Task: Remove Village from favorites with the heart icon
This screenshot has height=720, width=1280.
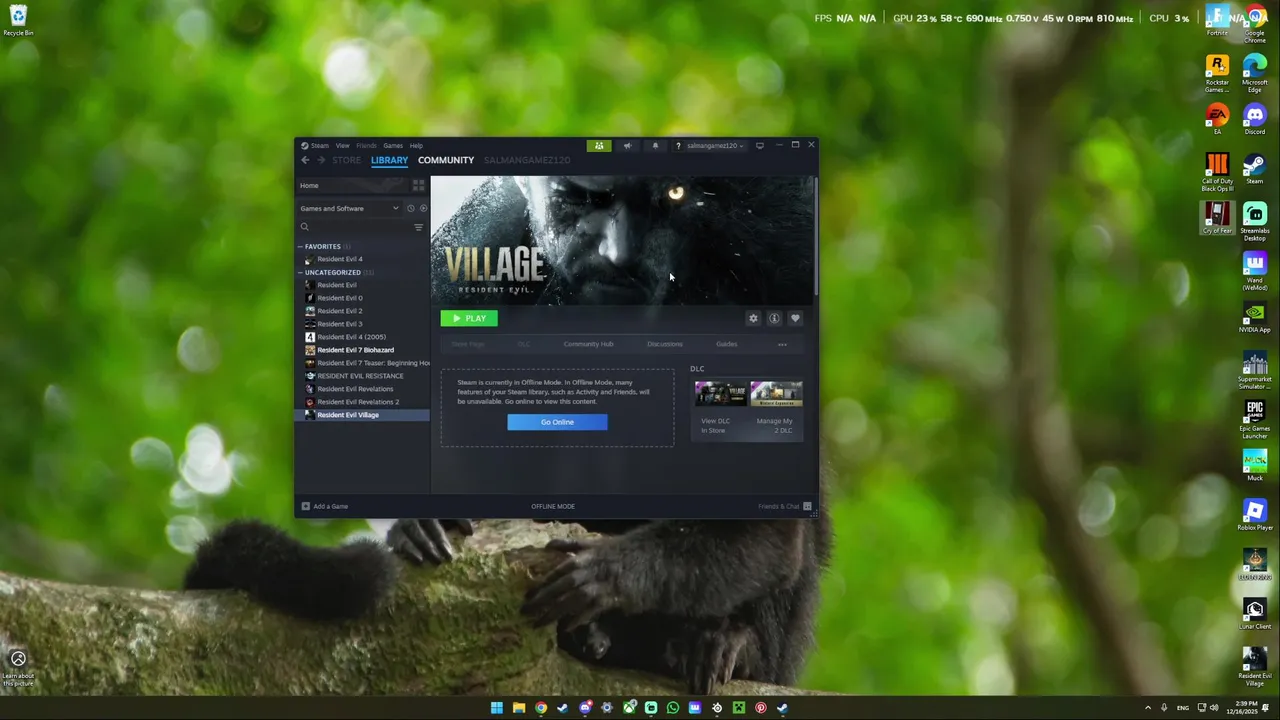Action: point(795,318)
